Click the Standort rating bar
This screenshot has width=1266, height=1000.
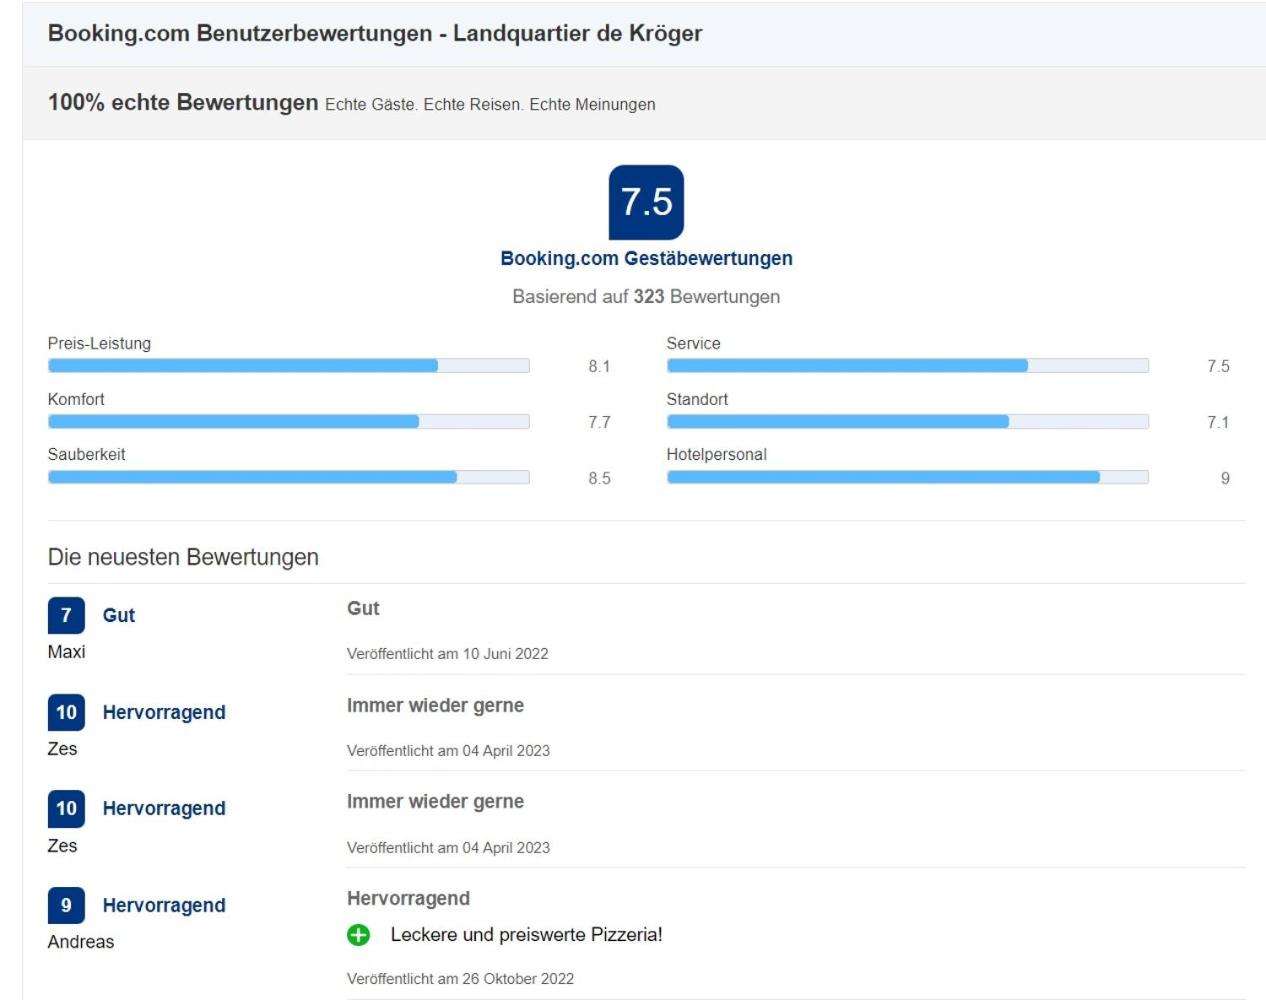907,422
